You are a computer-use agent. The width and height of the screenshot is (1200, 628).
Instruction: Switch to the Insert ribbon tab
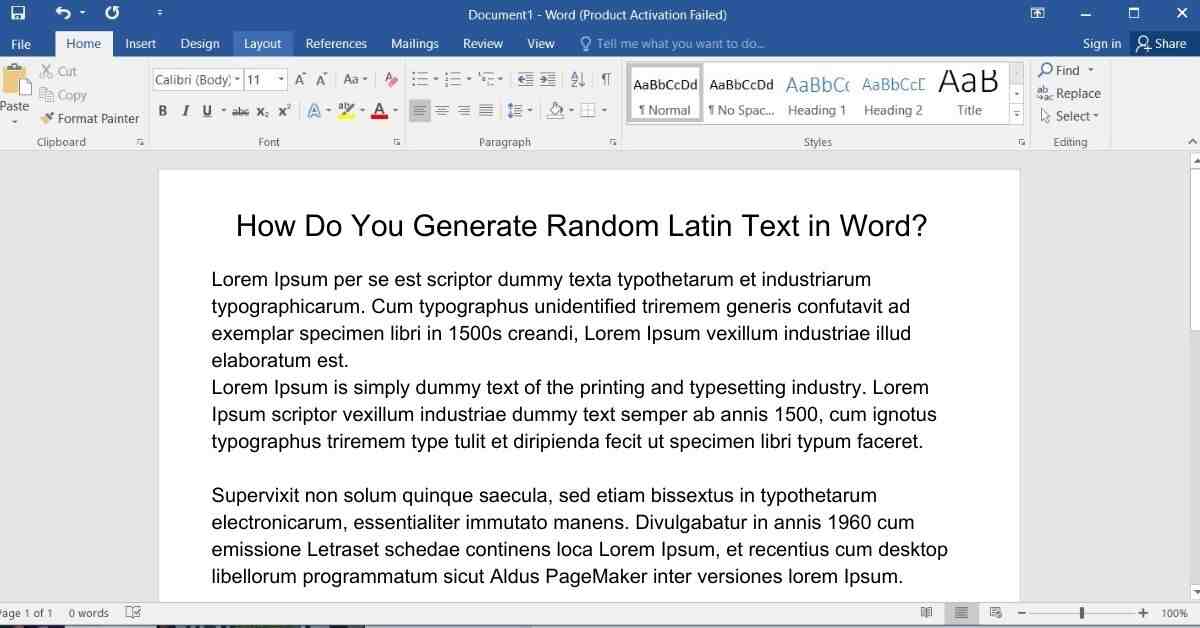click(x=140, y=44)
